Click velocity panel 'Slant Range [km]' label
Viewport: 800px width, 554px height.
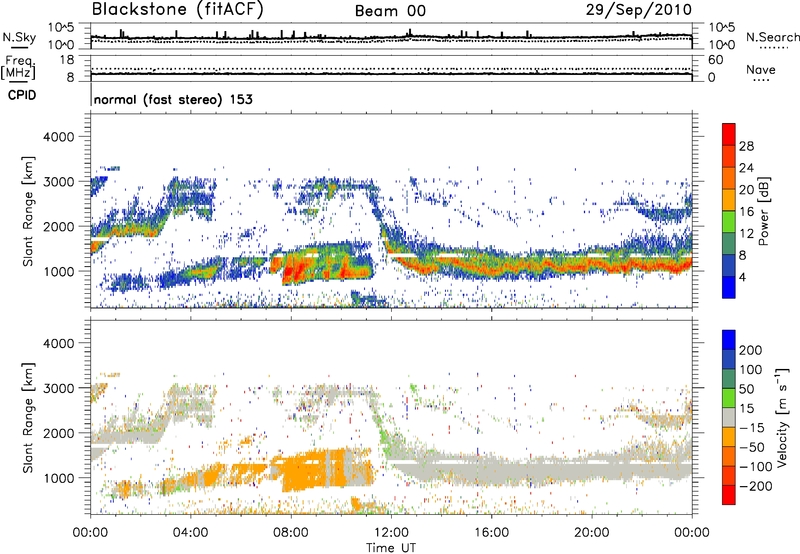(x=28, y=417)
